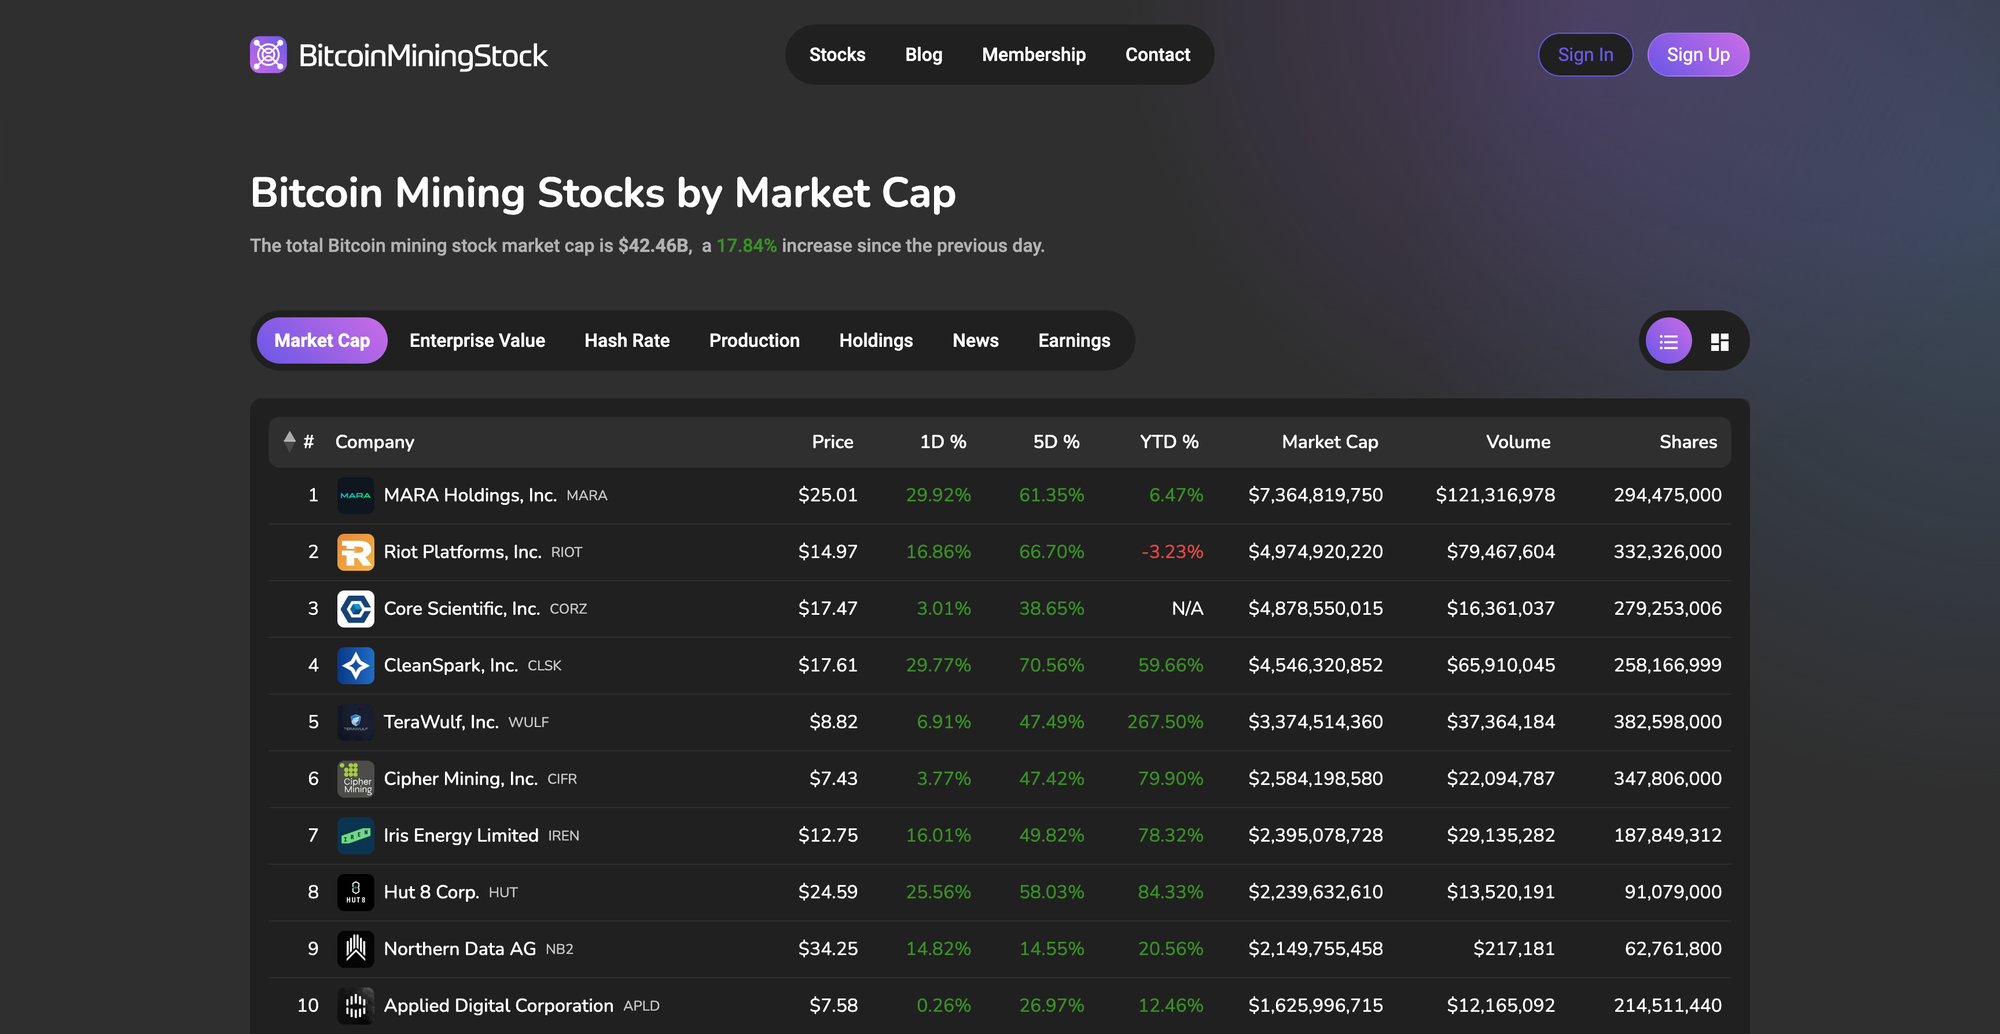Open the Enterprise Value tab
The image size is (2000, 1034).
pos(477,341)
